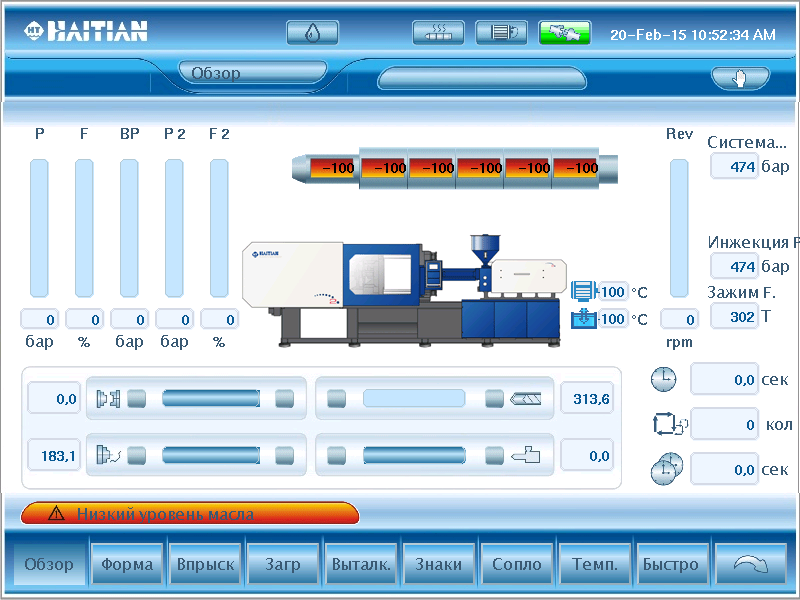Click the cycle counter loop icon
This screenshot has width=800, height=600.
(x=664, y=424)
